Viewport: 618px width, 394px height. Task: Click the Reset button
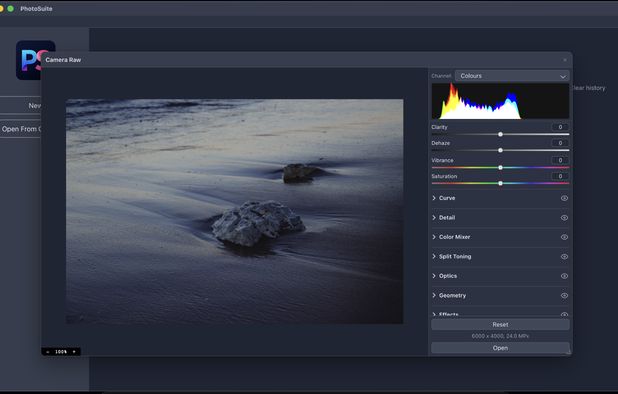[x=500, y=325]
